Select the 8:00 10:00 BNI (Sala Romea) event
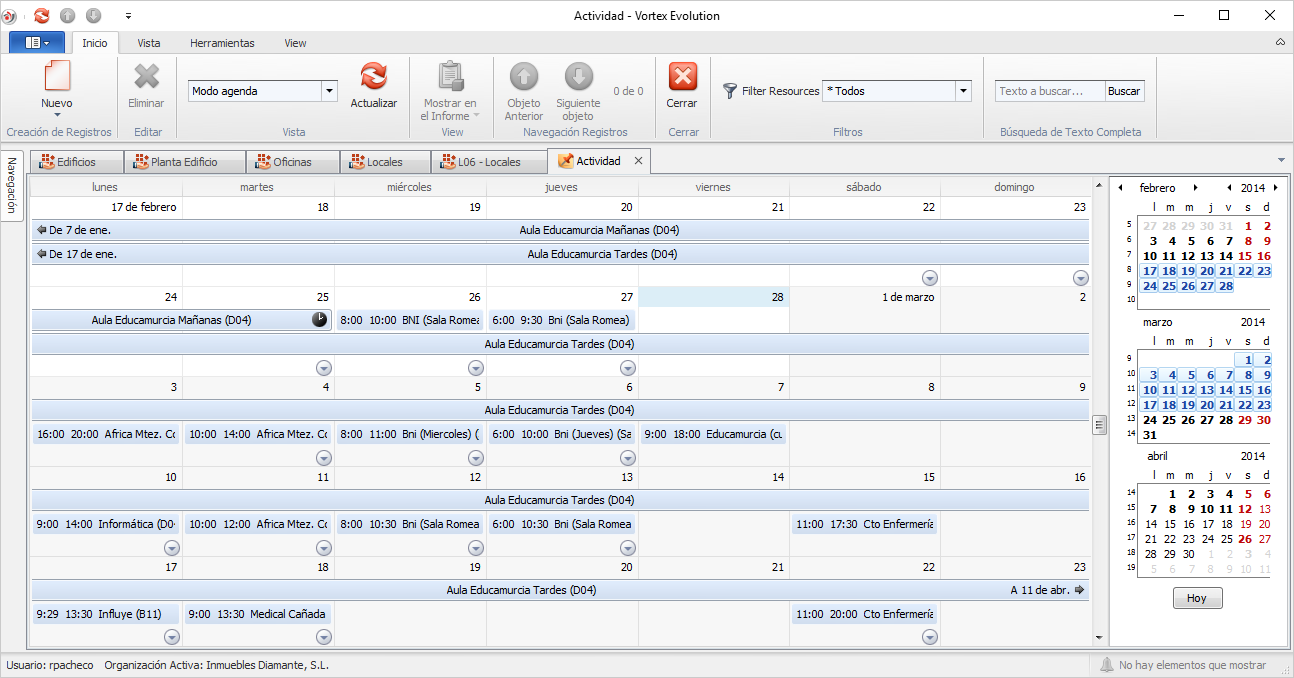Viewport: 1294px width, 678px height. click(409, 320)
